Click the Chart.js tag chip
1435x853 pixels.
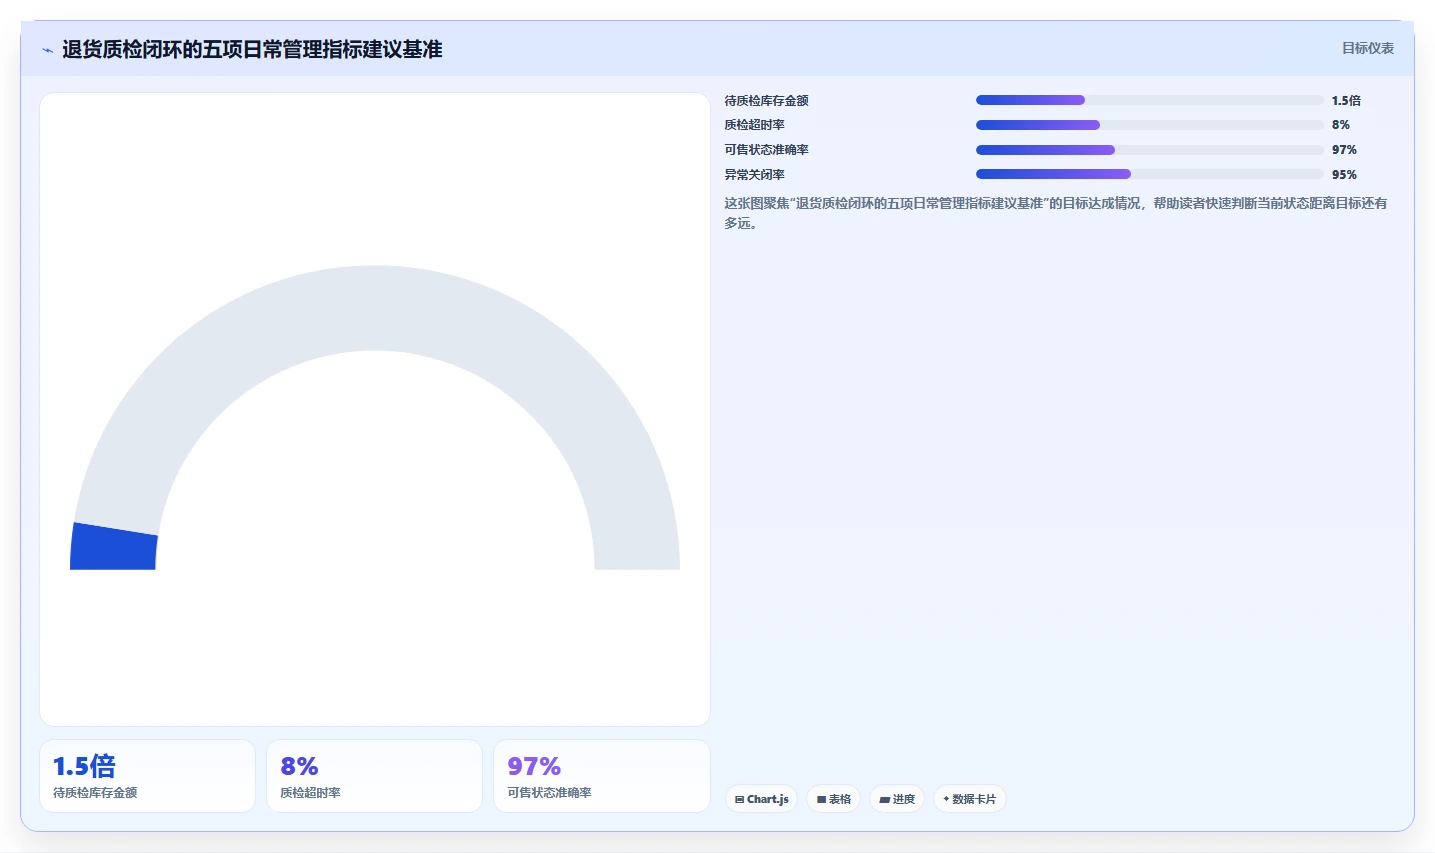coord(761,799)
